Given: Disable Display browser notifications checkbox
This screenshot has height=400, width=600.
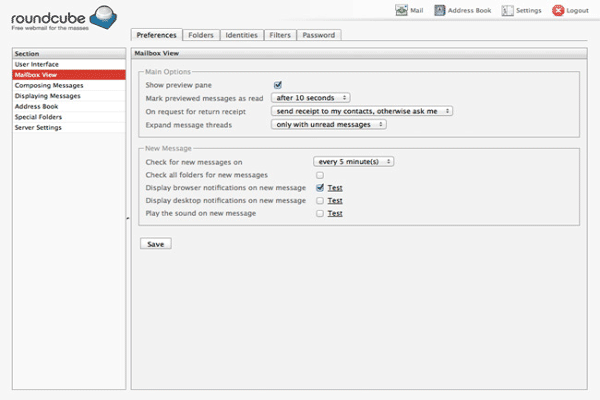Looking at the screenshot, I should click(320, 187).
